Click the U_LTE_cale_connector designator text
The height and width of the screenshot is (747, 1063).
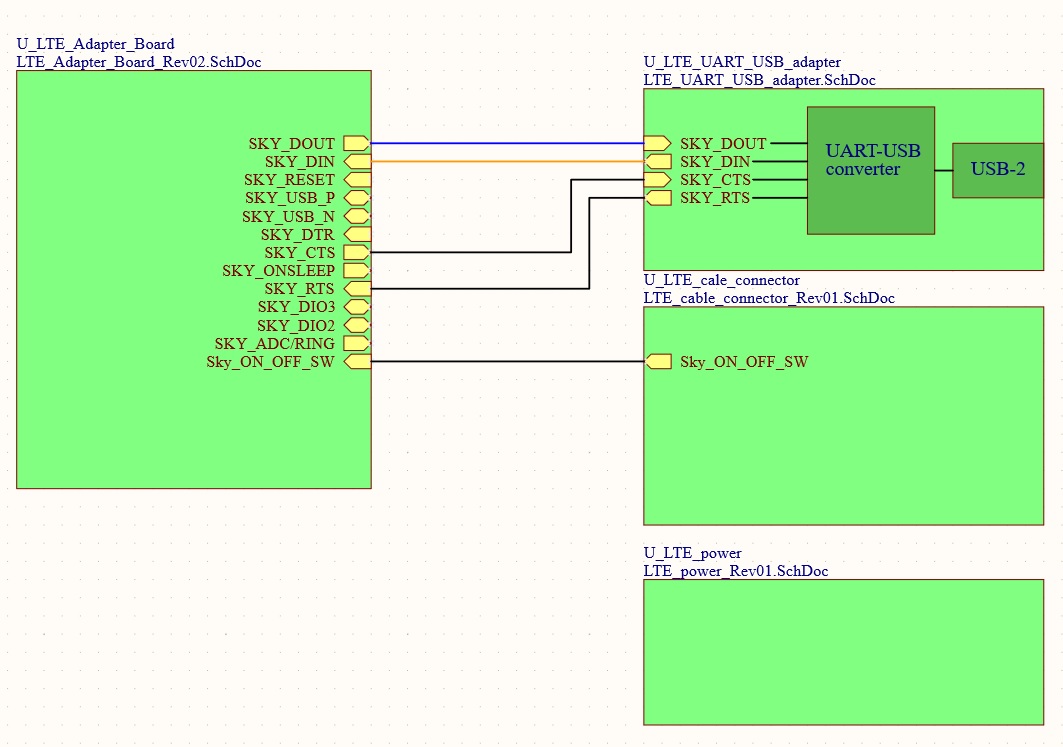721,280
